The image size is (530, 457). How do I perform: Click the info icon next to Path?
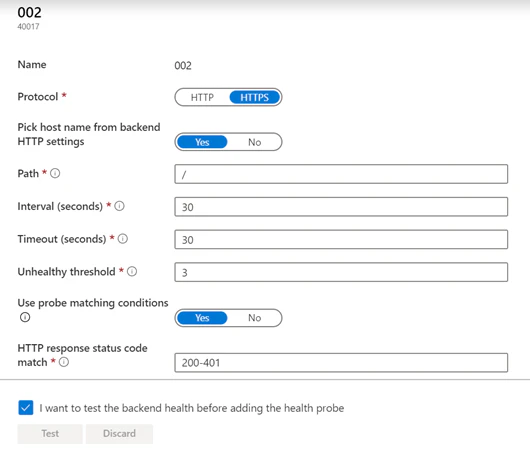55,173
